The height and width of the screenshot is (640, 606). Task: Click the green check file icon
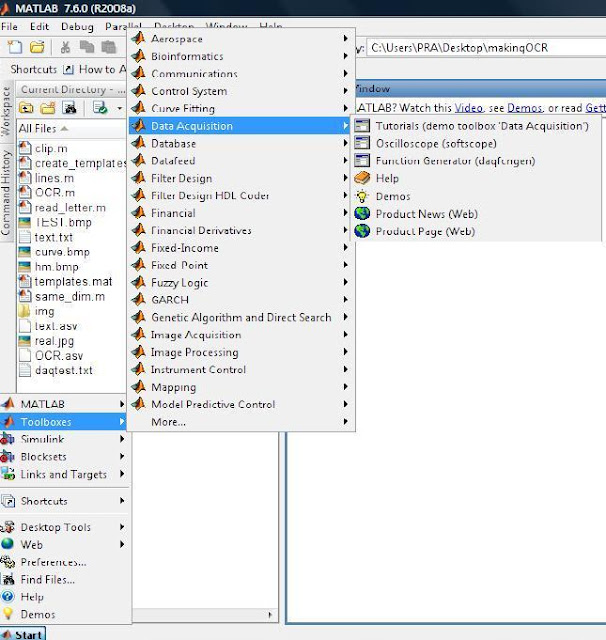[100, 108]
